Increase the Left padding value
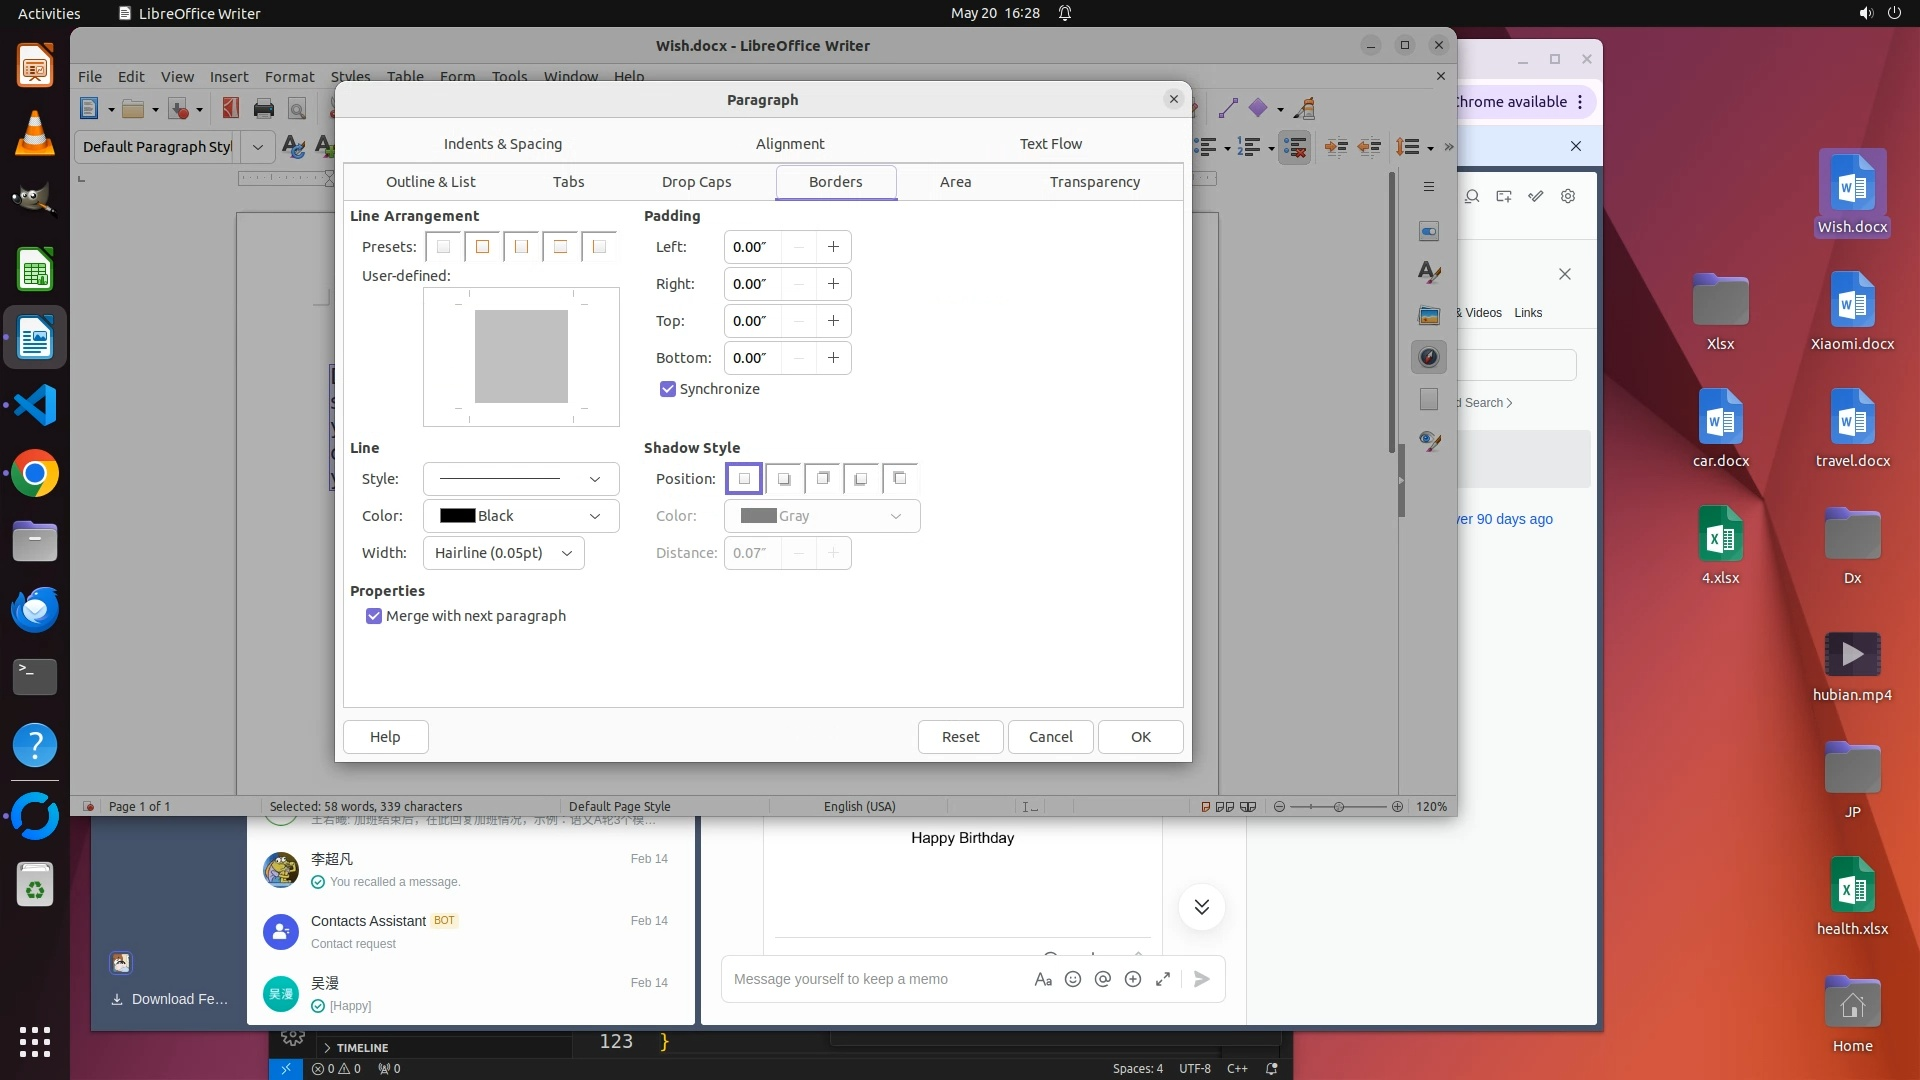Screen dimensions: 1920x1080 point(833,247)
